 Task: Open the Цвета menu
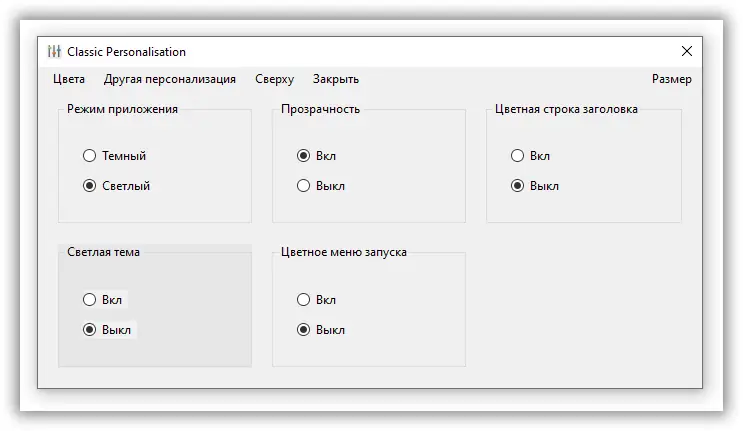[x=69, y=79]
